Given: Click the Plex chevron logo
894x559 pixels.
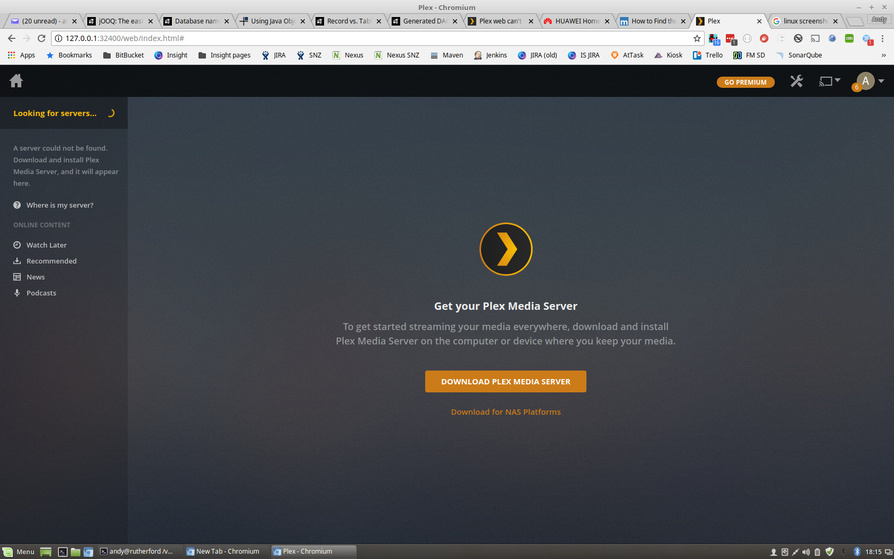Looking at the screenshot, I should click(506, 249).
